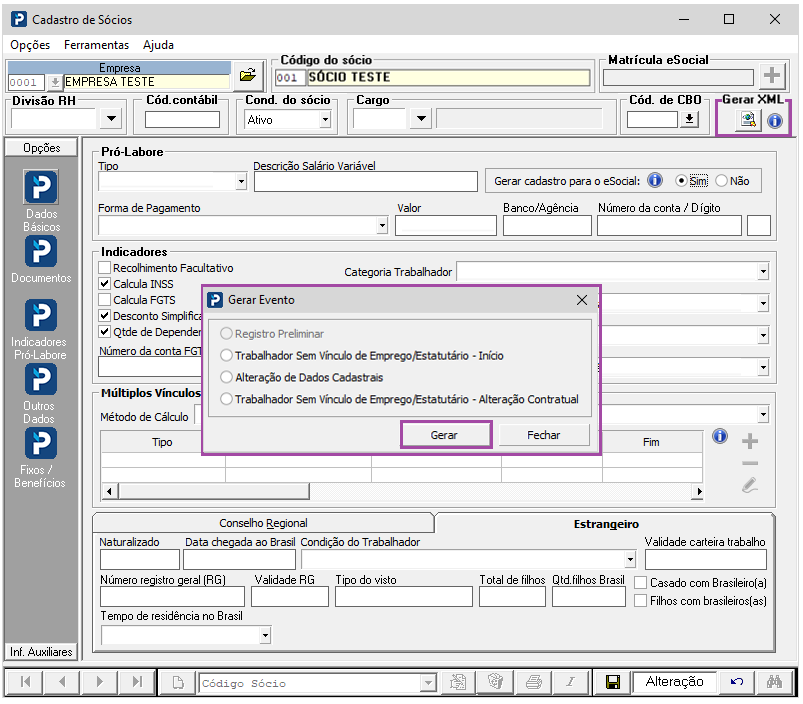The height and width of the screenshot is (704, 803).
Task: Open the Cond. do sócio dropdown
Action: (x=325, y=120)
